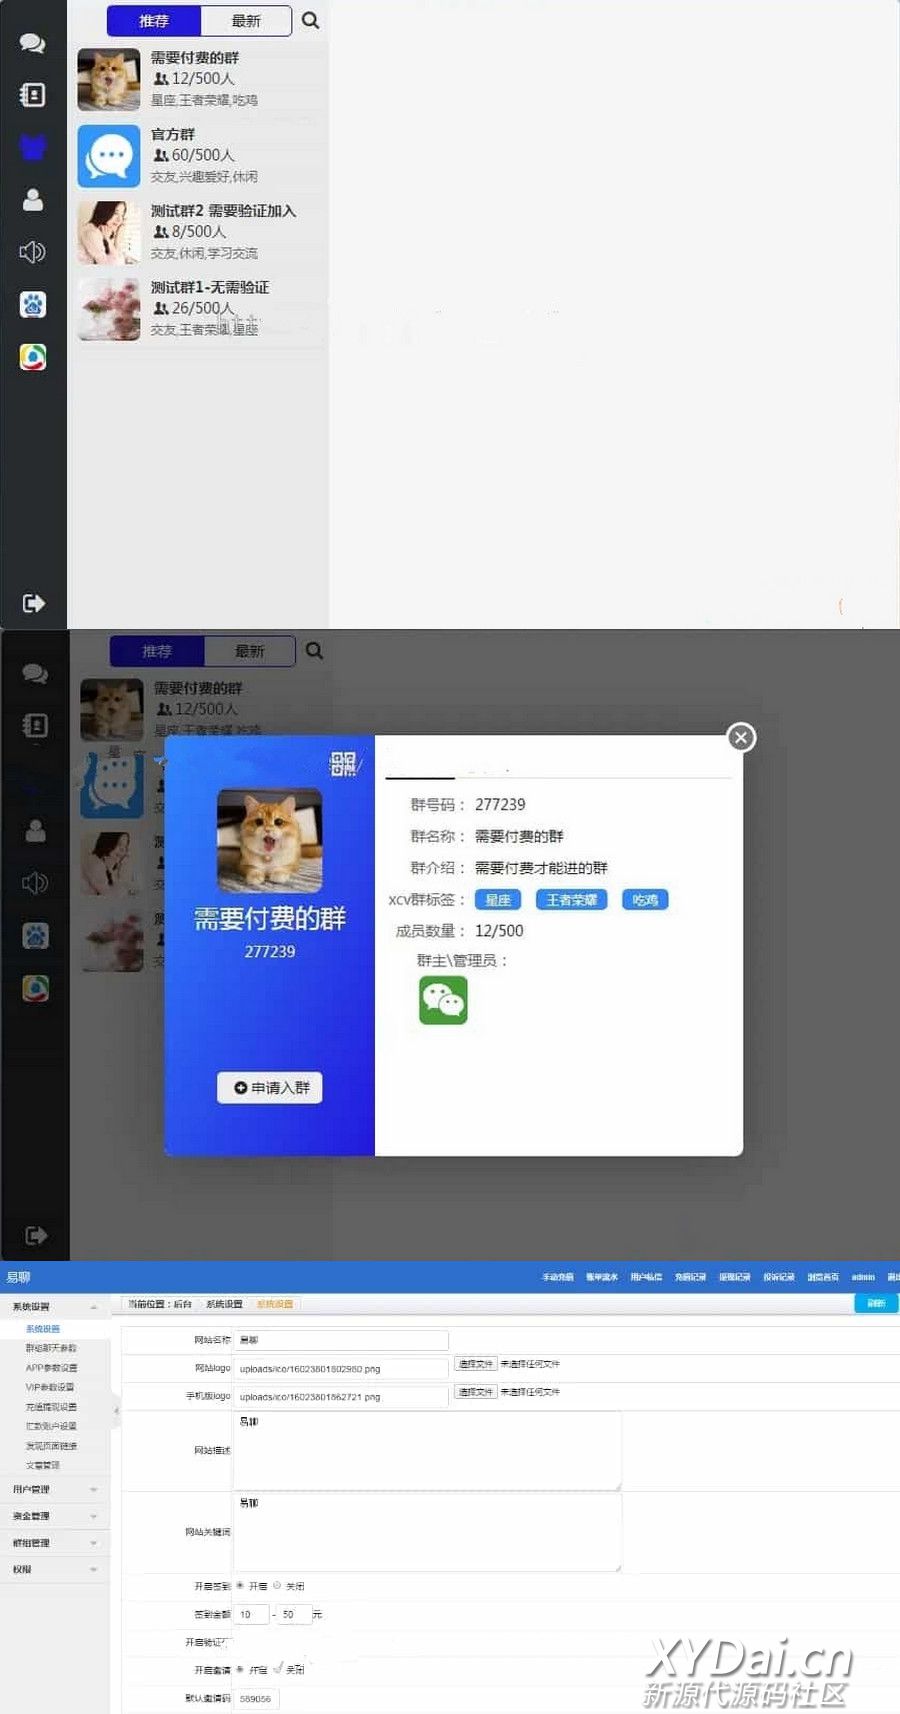Viewport: 900px width, 1714px height.
Task: Click the logout icon in the undimmed sidebar
Action: click(33, 603)
